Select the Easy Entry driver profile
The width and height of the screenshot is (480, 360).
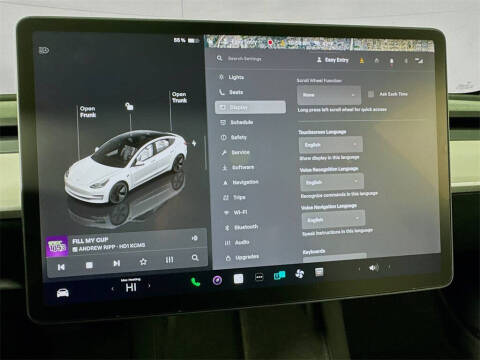[x=332, y=60]
